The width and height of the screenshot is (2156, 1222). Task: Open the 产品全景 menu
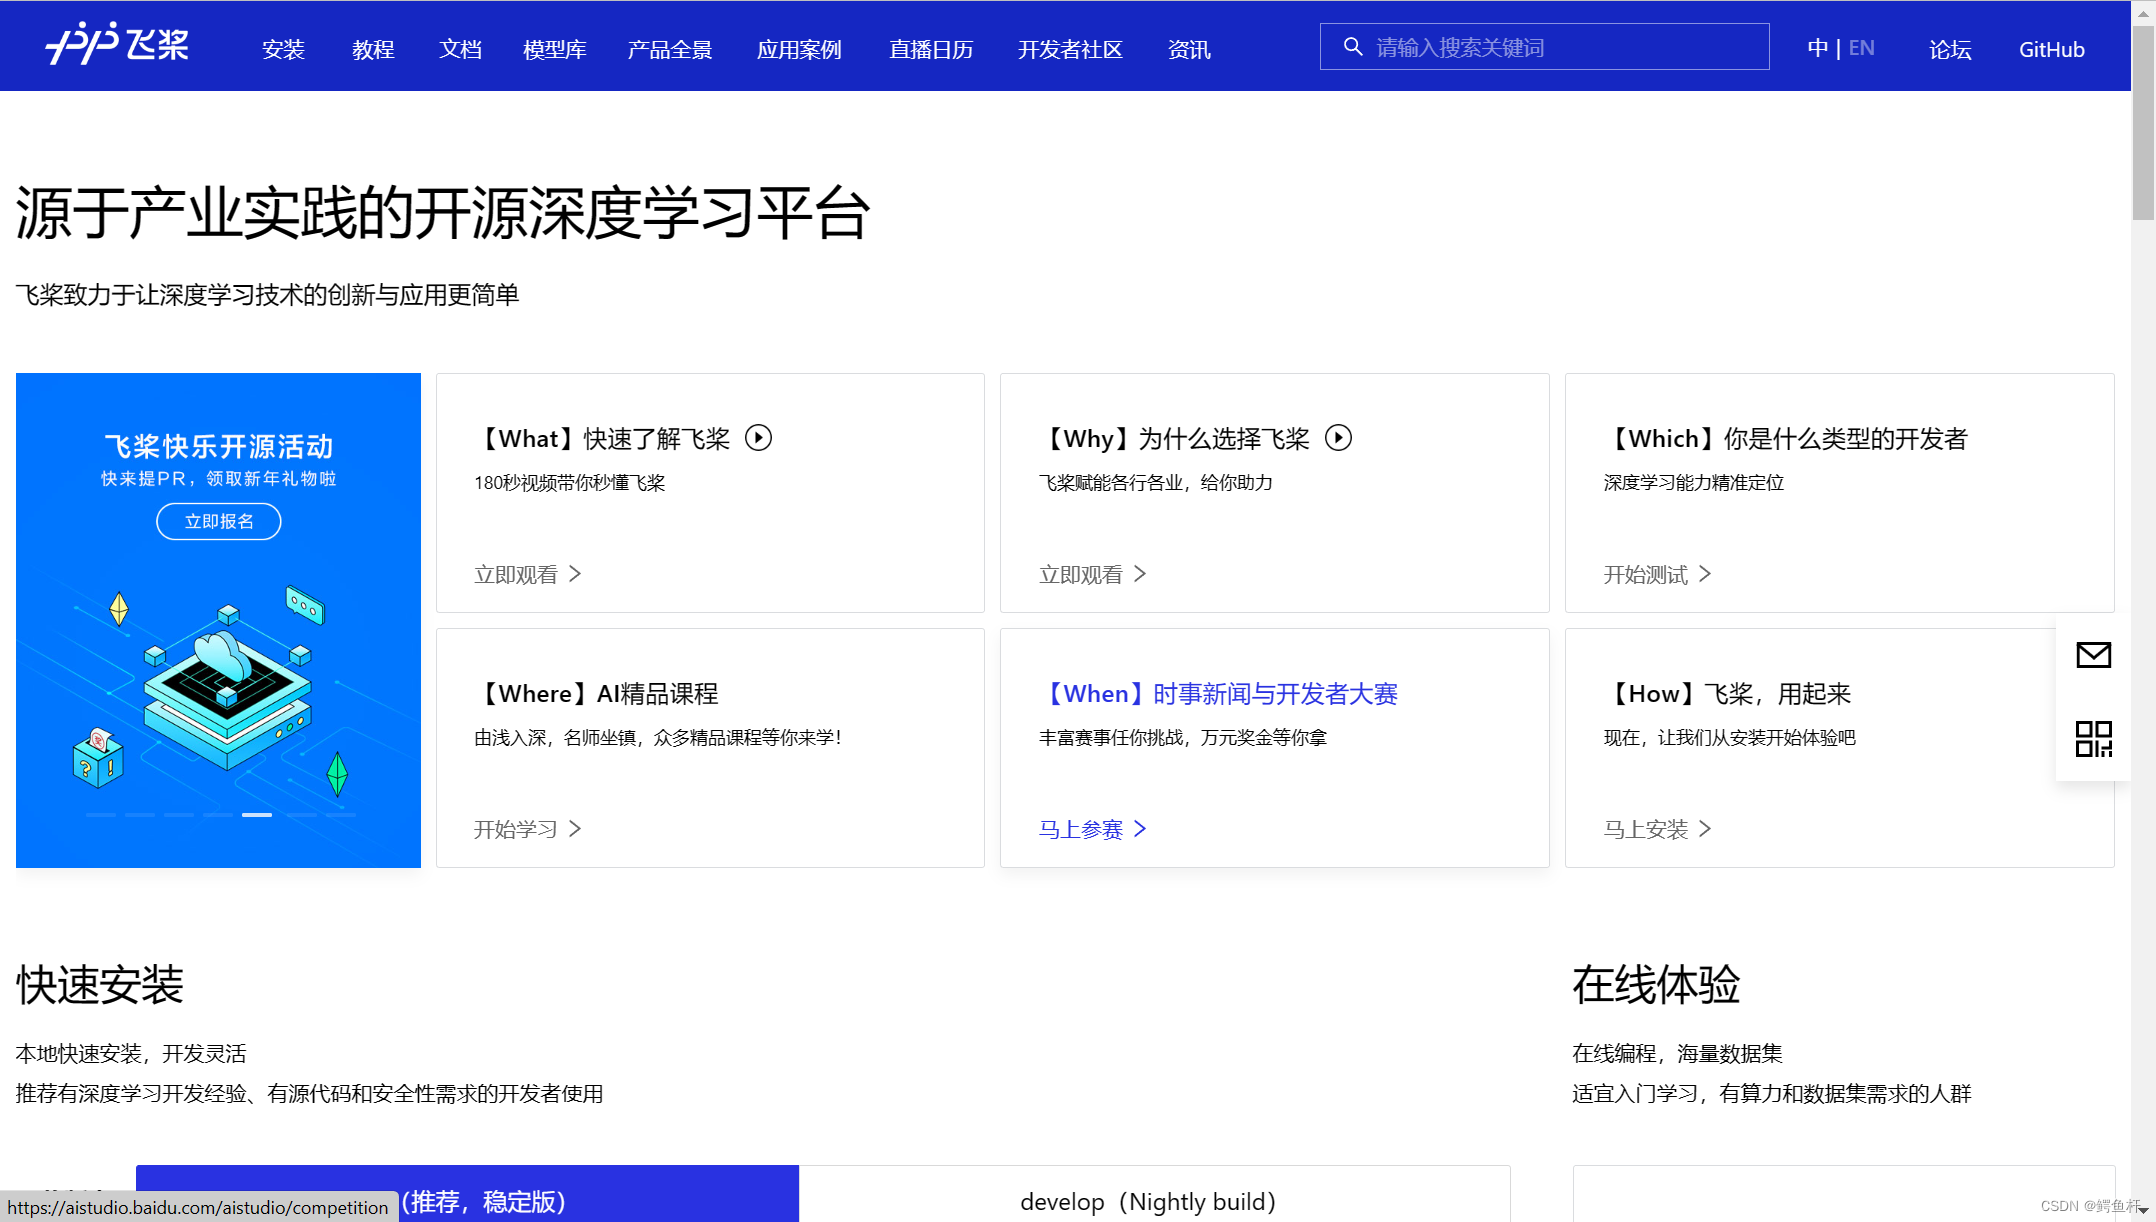(669, 50)
